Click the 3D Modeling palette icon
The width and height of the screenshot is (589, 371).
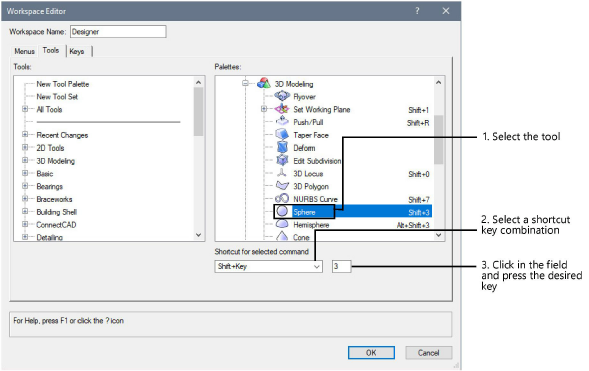[x=264, y=83]
